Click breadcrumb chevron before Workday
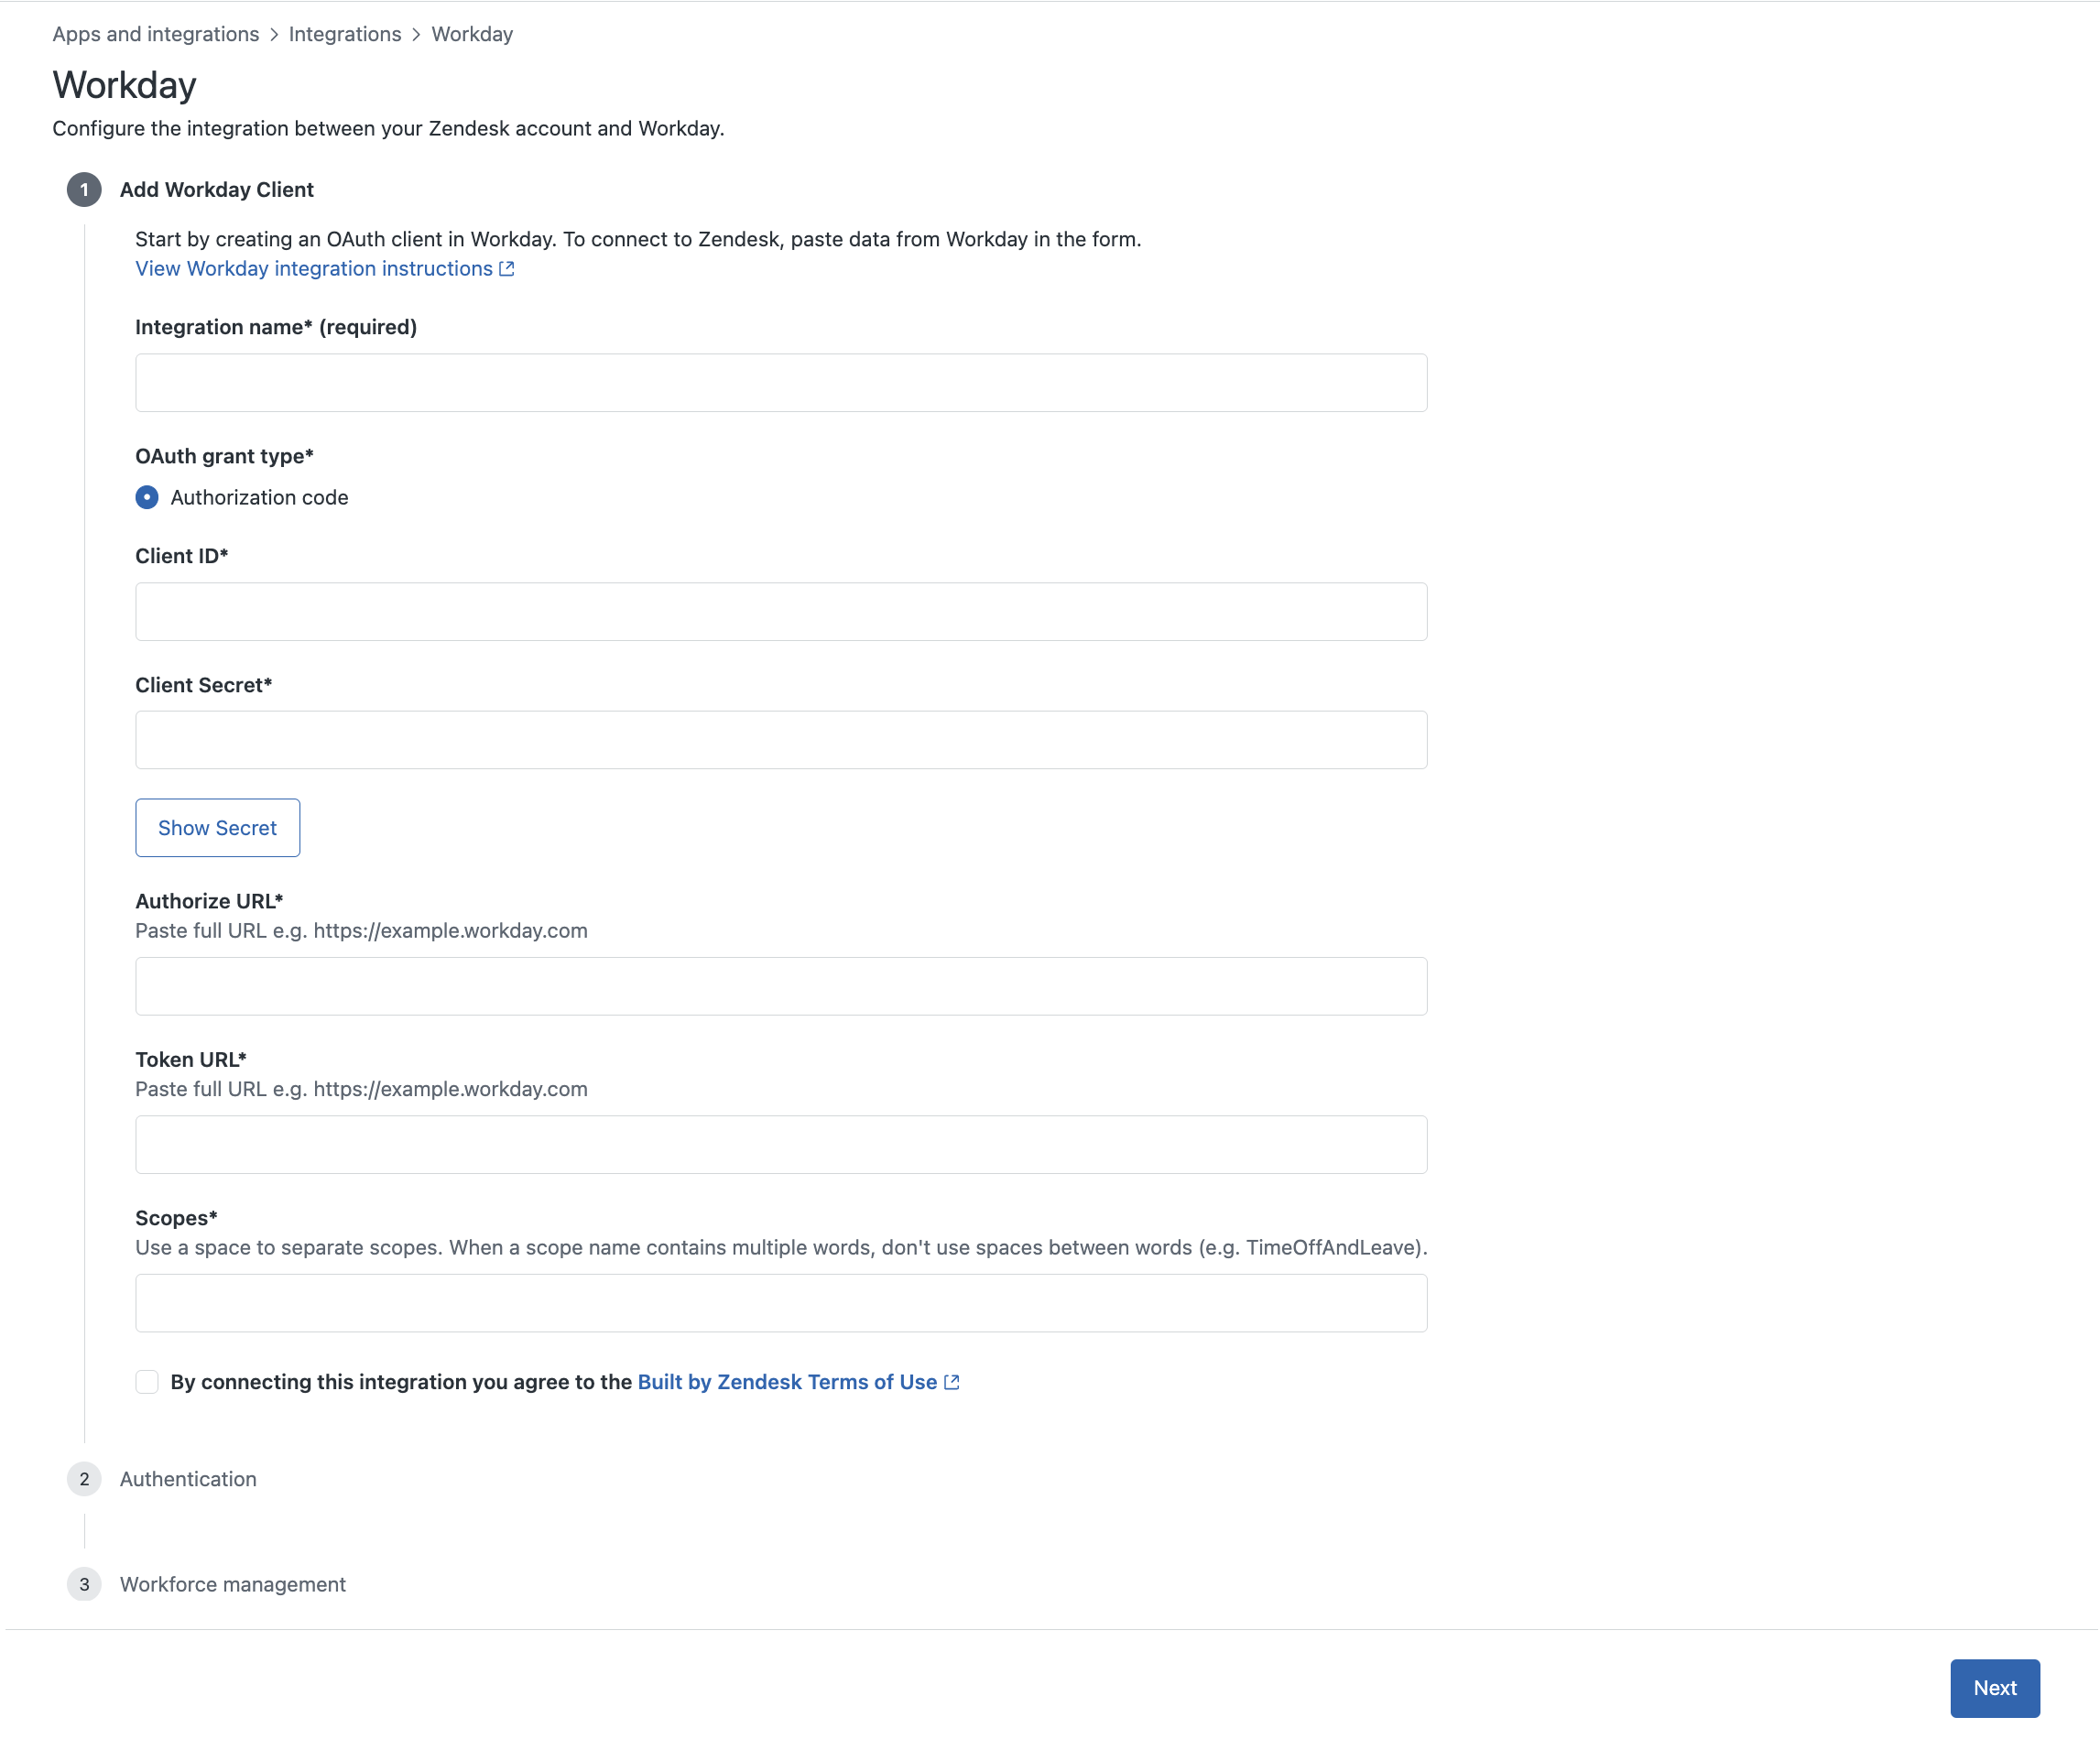The height and width of the screenshot is (1739, 2100). (x=416, y=35)
